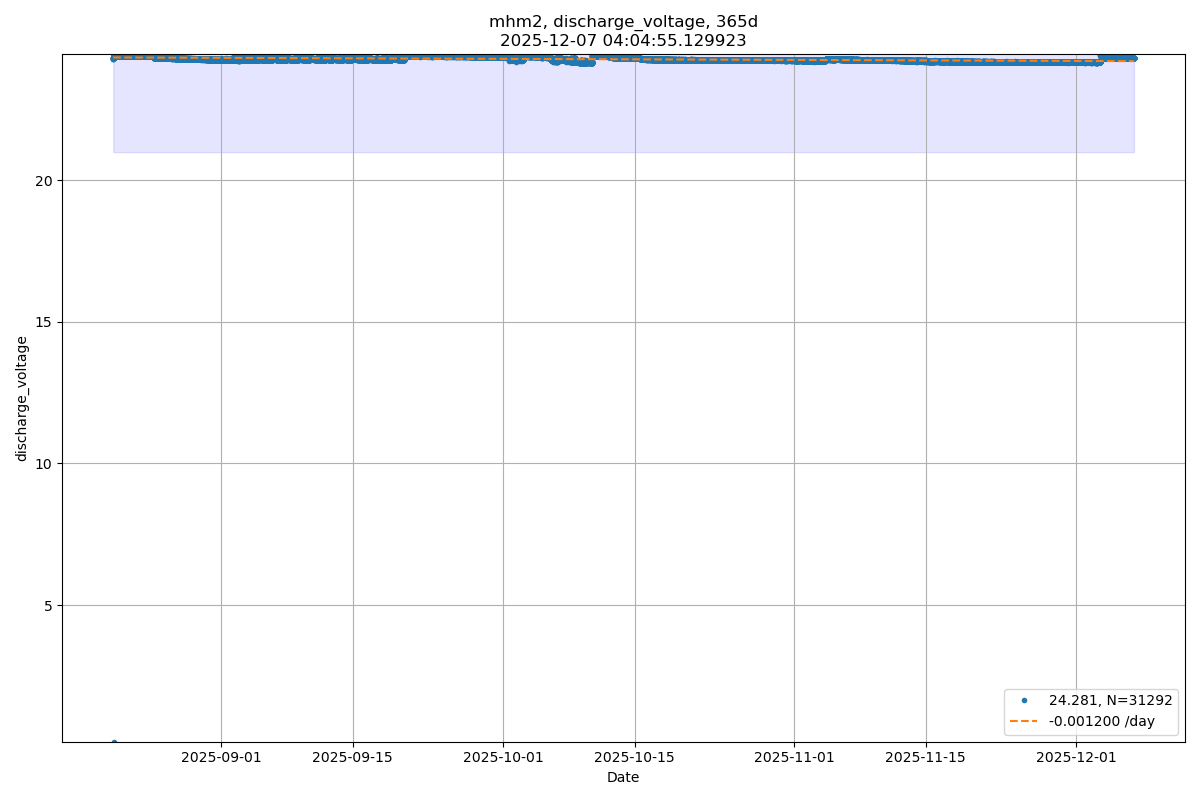Image resolution: width=1200 pixels, height=800 pixels.
Task: Click the plot title "mhm2, discharge_voltage, 365d"
Action: [623, 22]
